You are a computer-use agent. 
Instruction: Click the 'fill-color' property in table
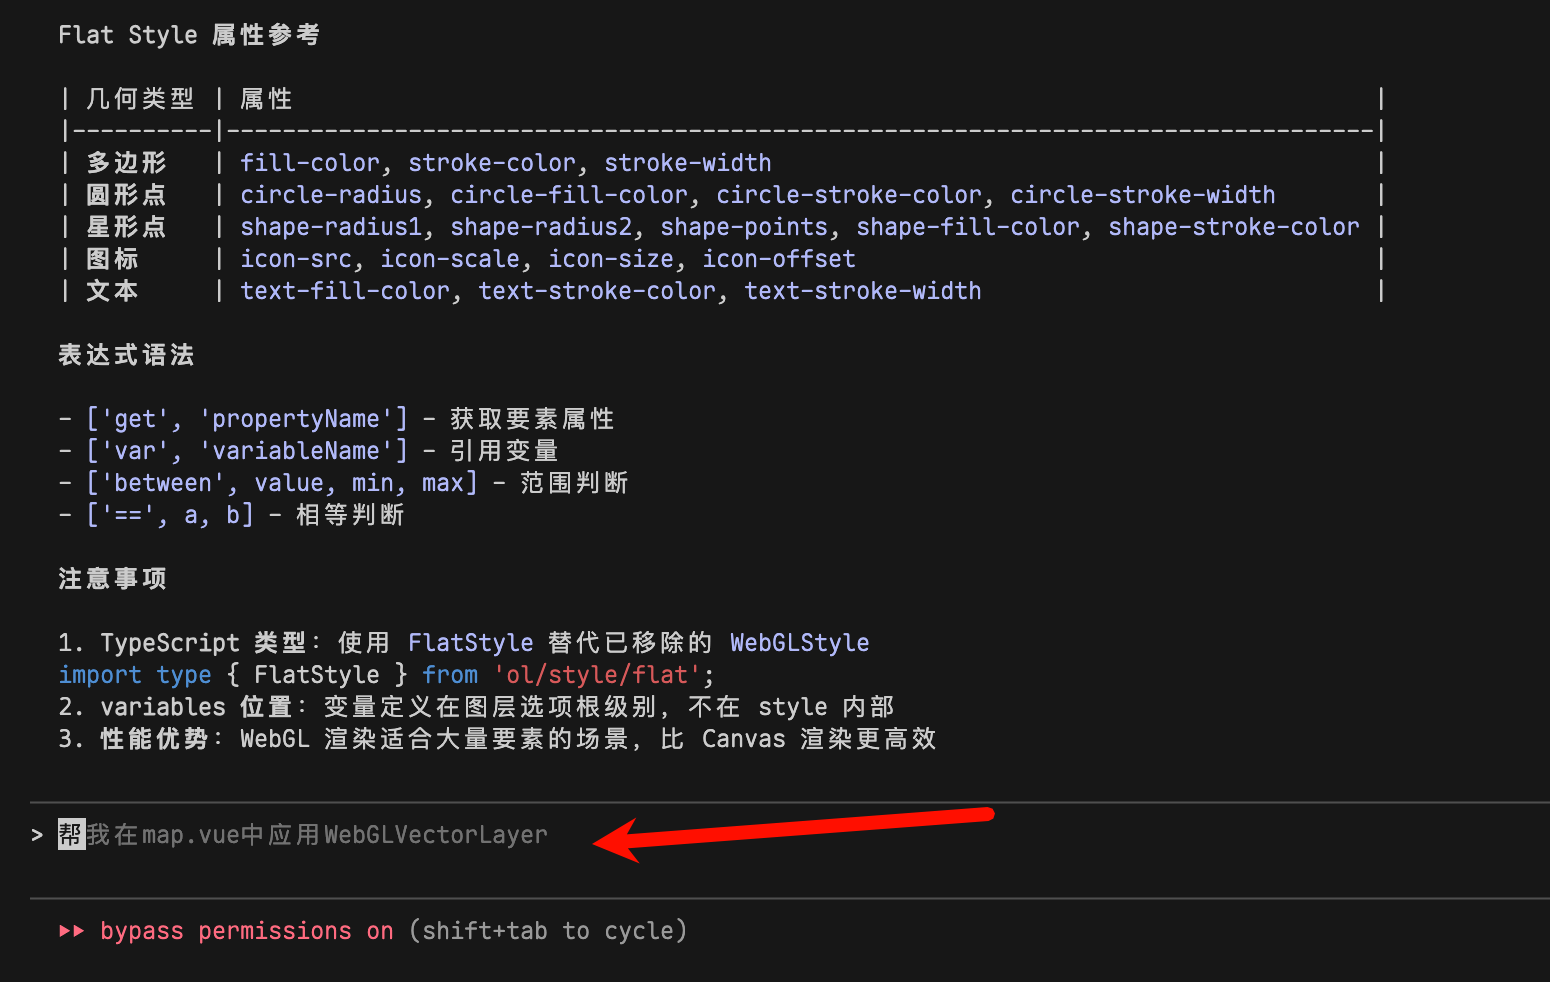(310, 163)
